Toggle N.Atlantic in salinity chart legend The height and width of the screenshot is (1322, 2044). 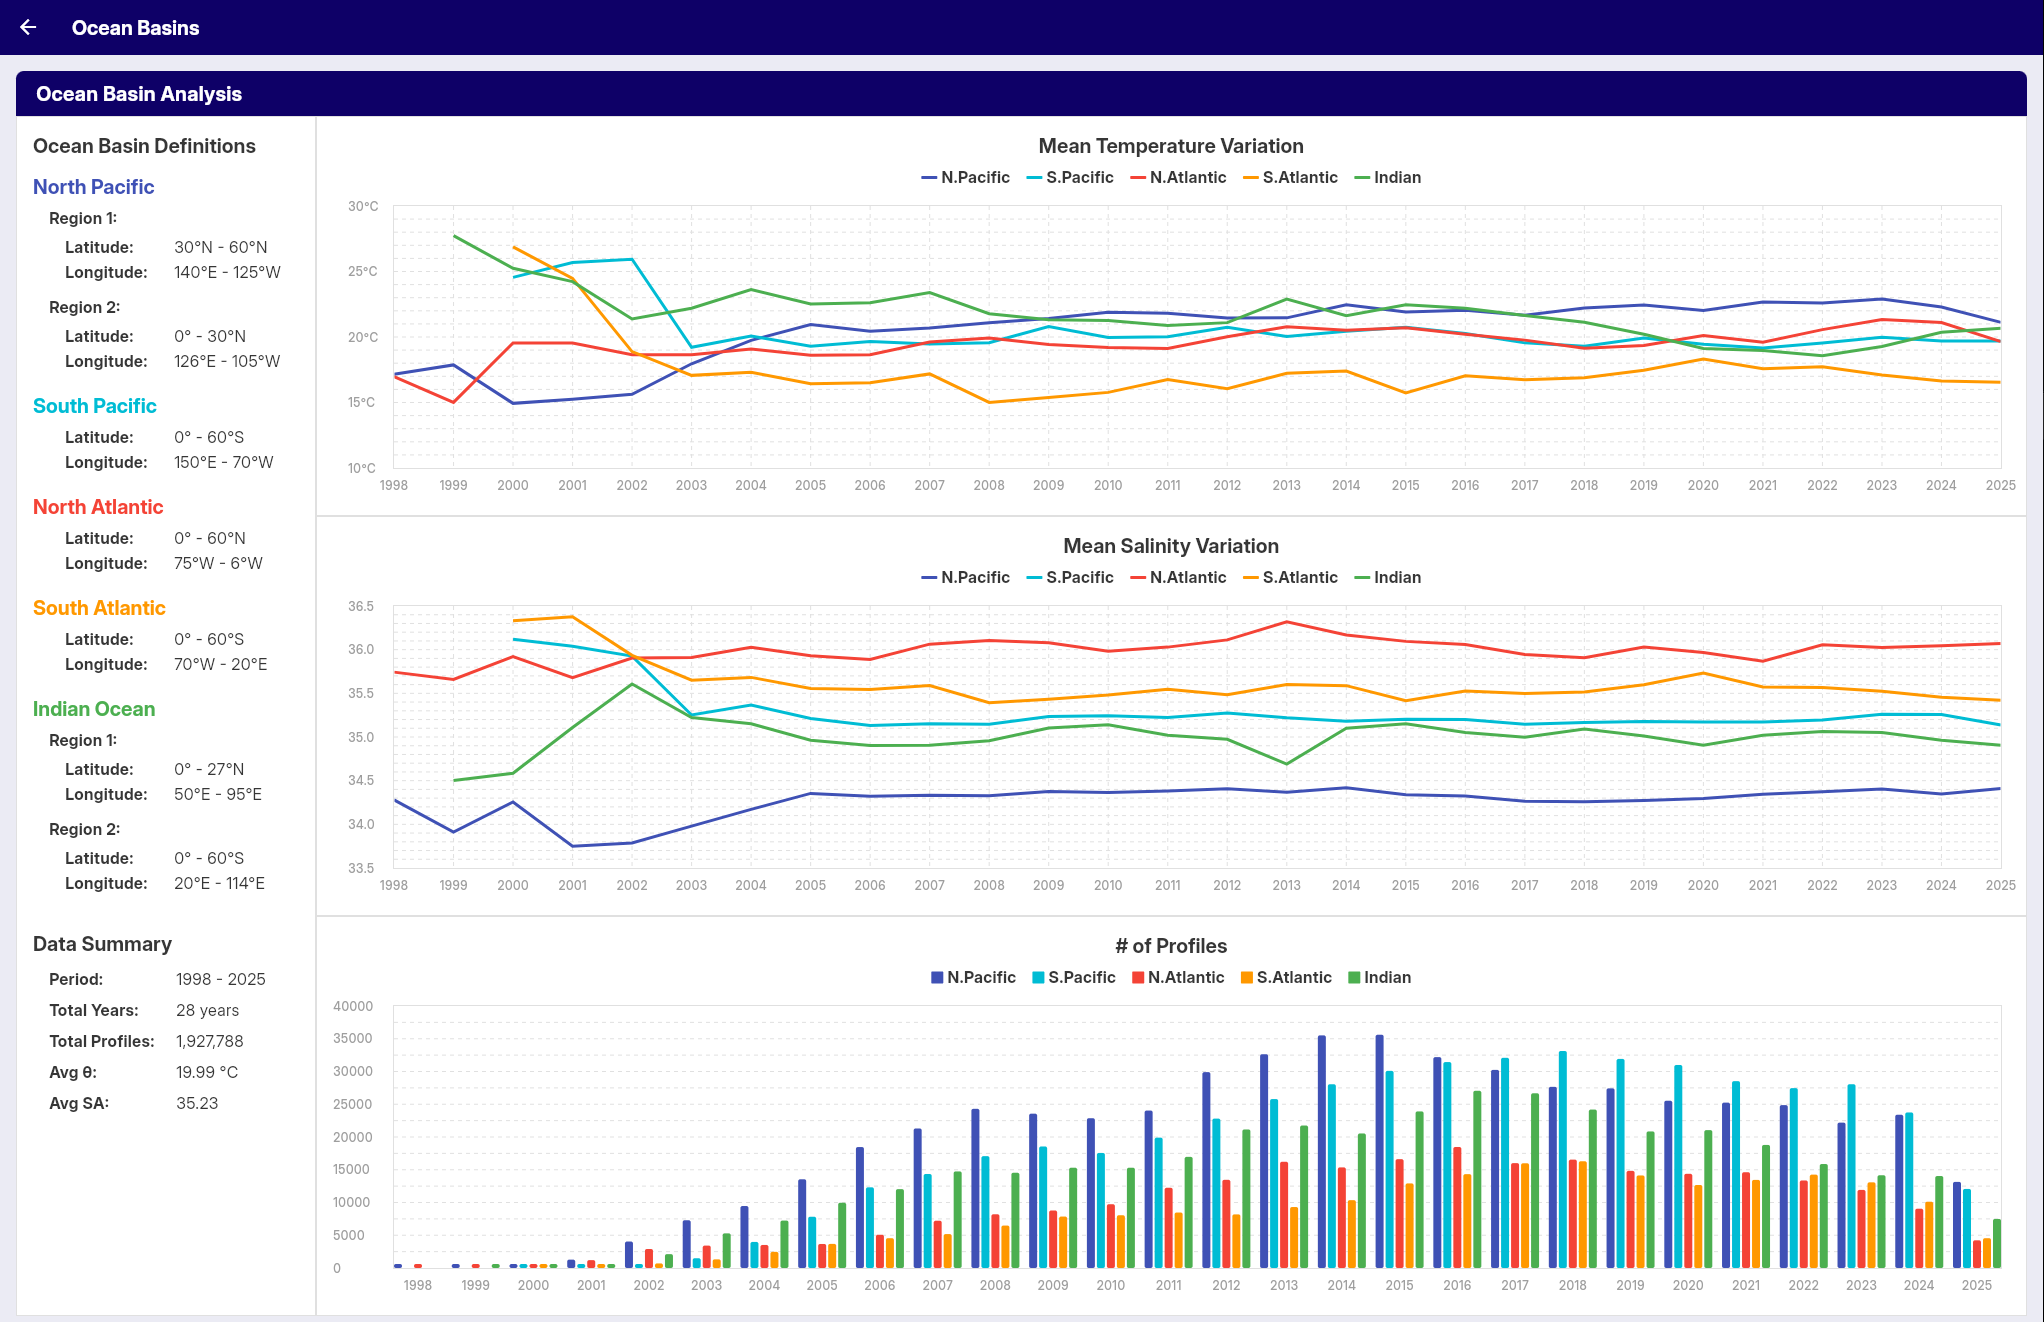(1177, 577)
